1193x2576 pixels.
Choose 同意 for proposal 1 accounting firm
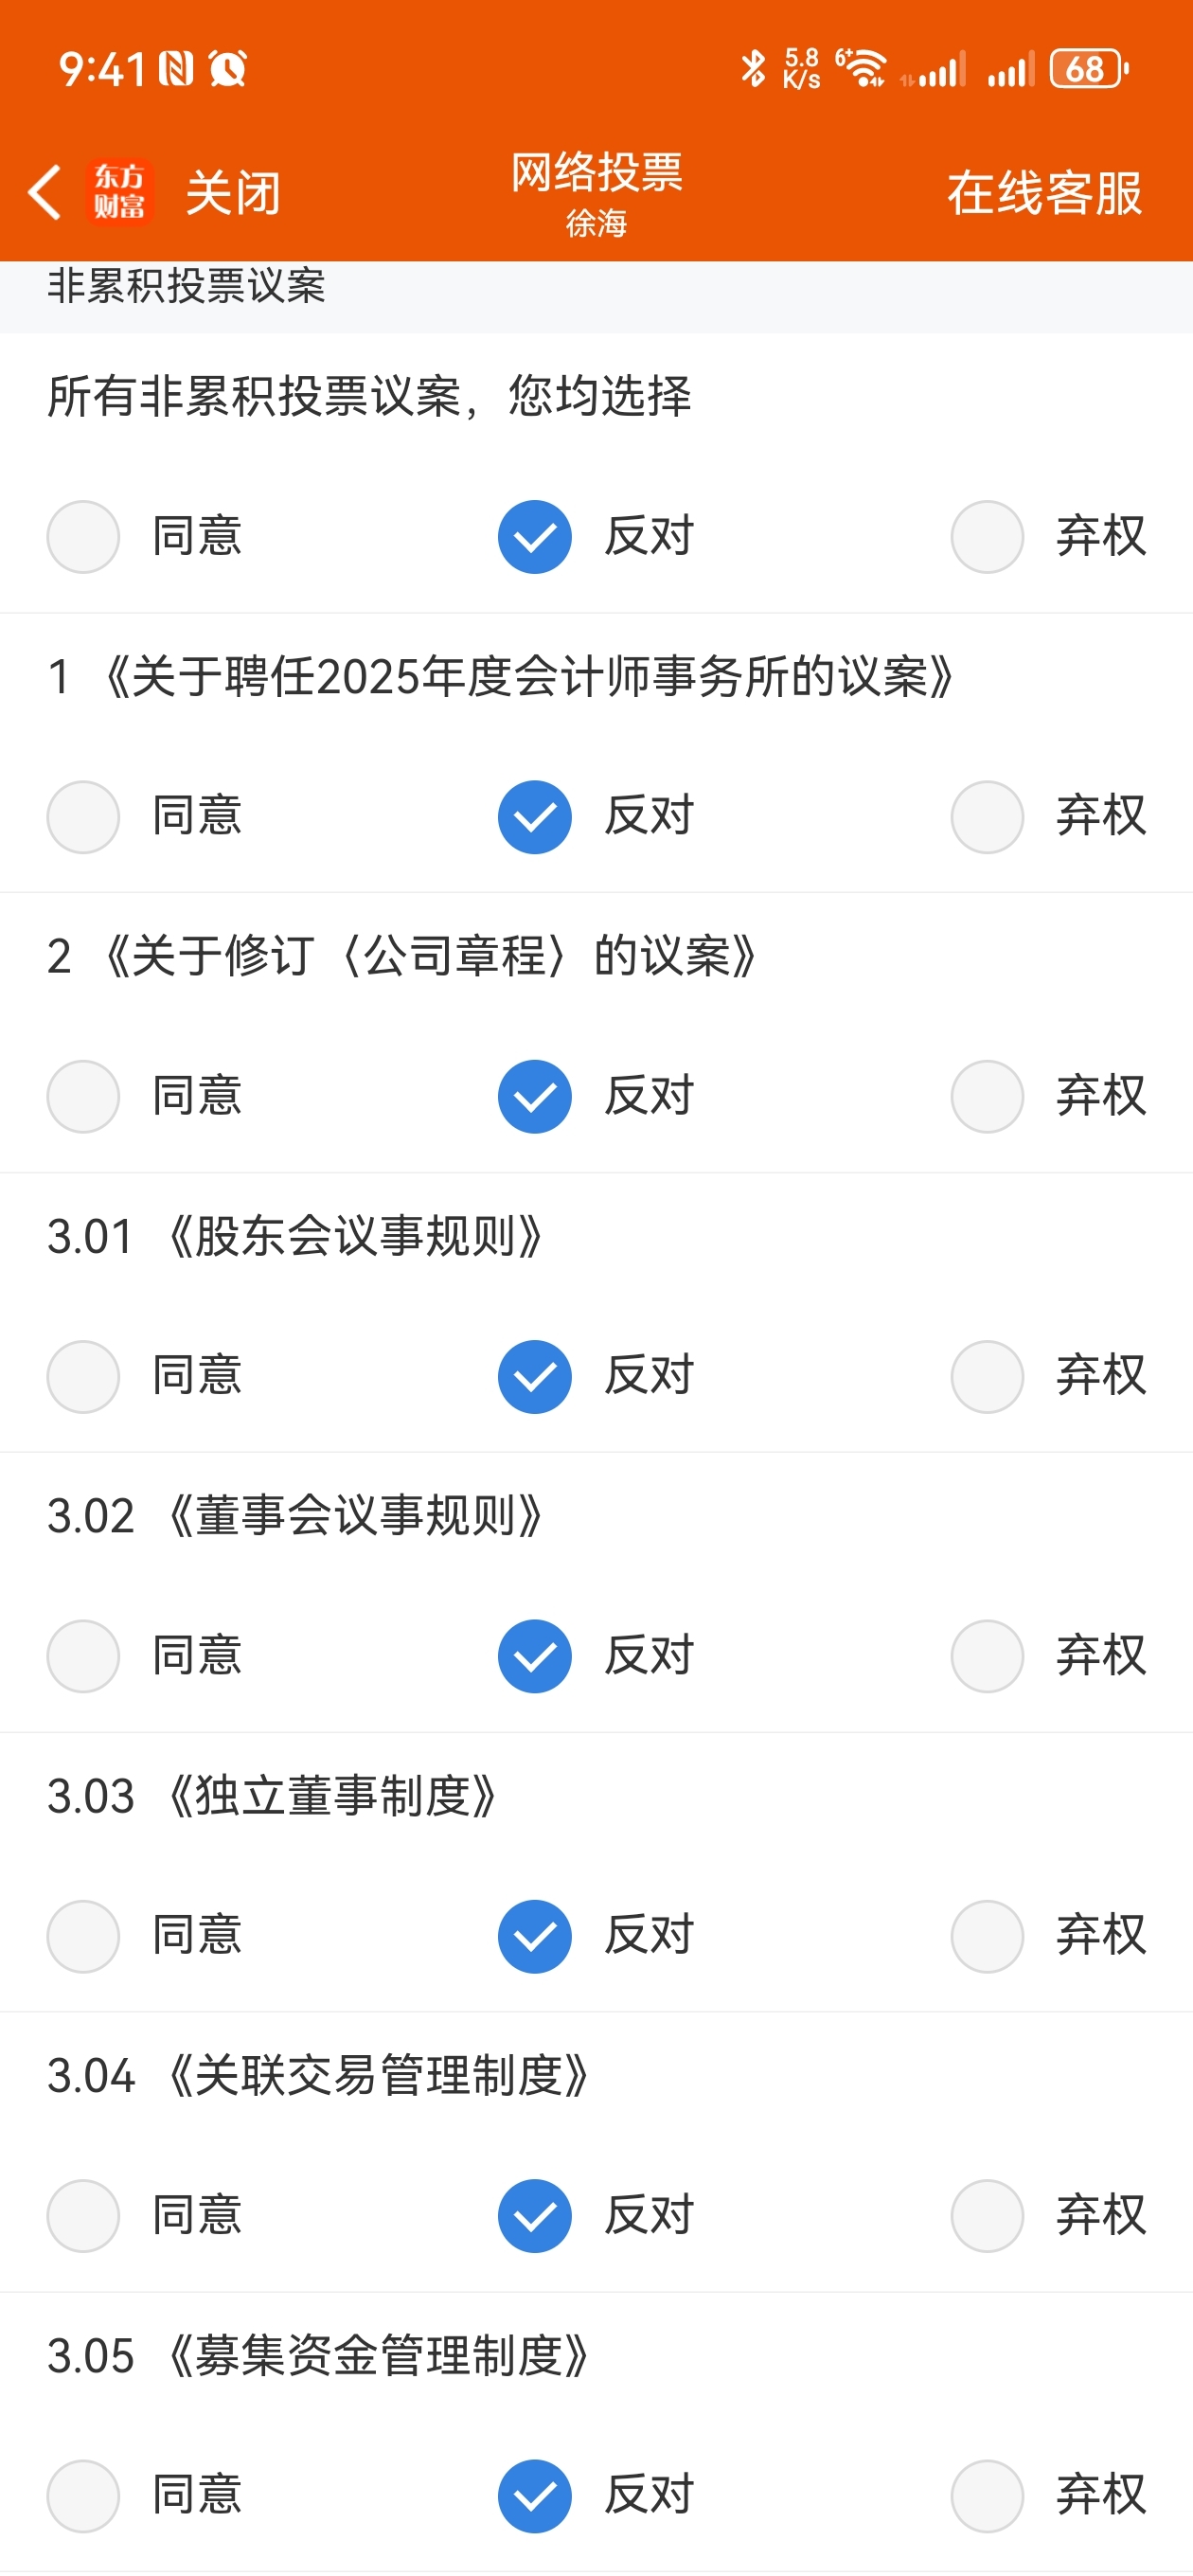(84, 817)
